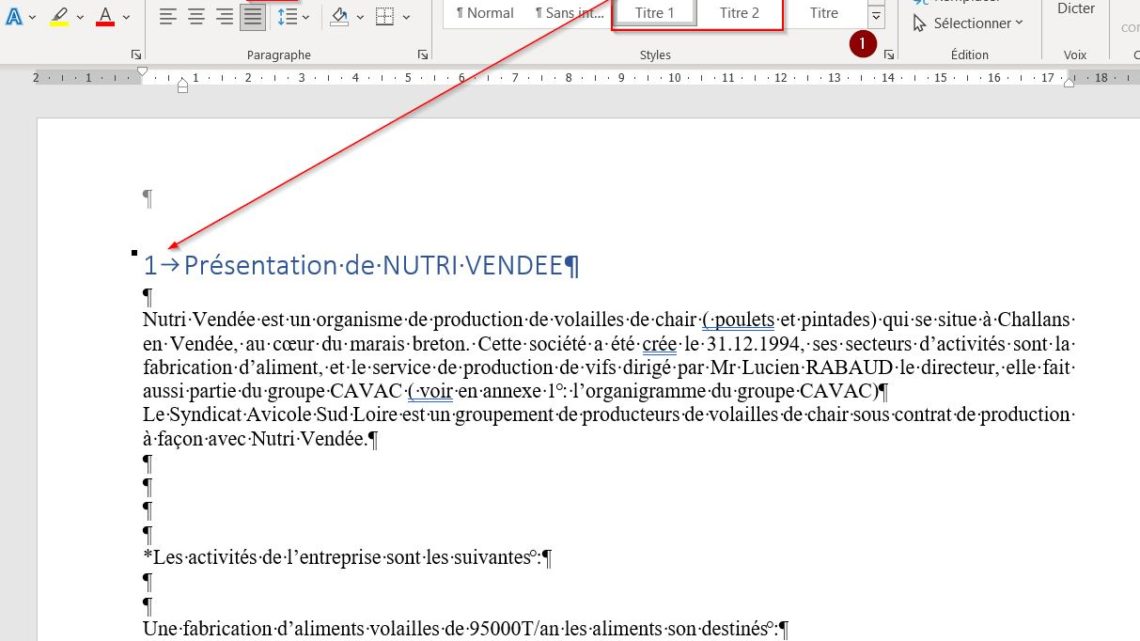Apply the Sans interligne style

pos(569,13)
